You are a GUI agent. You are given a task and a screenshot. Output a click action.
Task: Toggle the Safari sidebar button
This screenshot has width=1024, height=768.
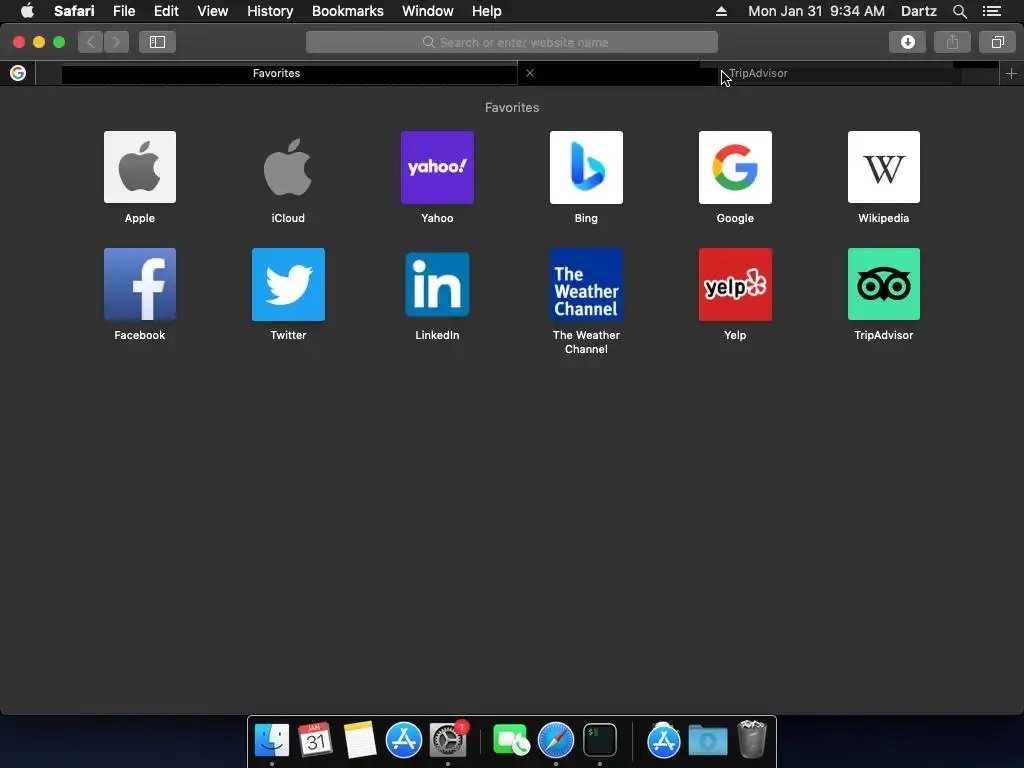(157, 42)
